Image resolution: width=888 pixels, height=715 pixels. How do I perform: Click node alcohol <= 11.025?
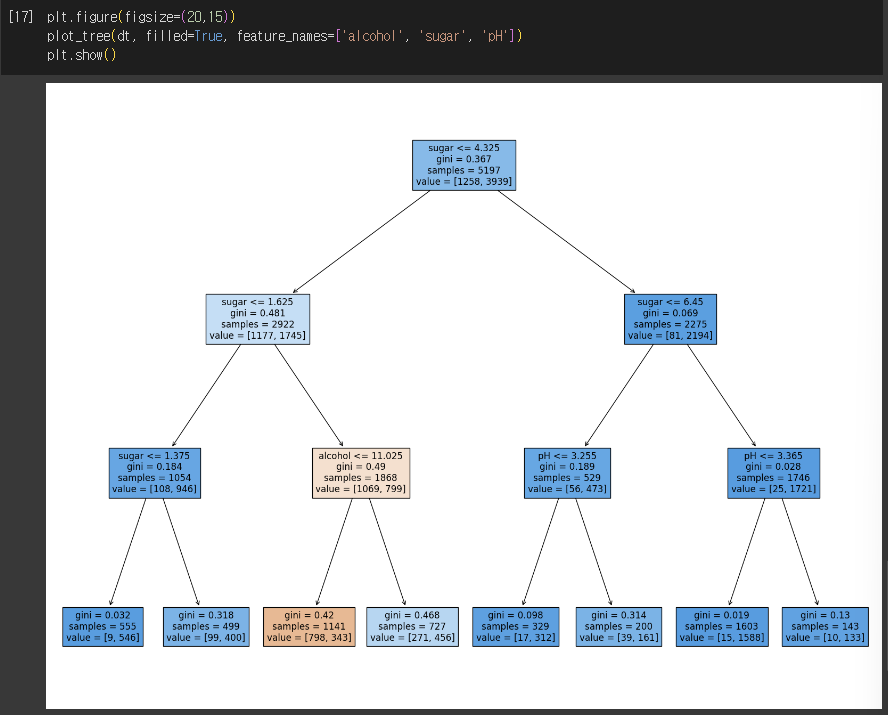click(361, 473)
